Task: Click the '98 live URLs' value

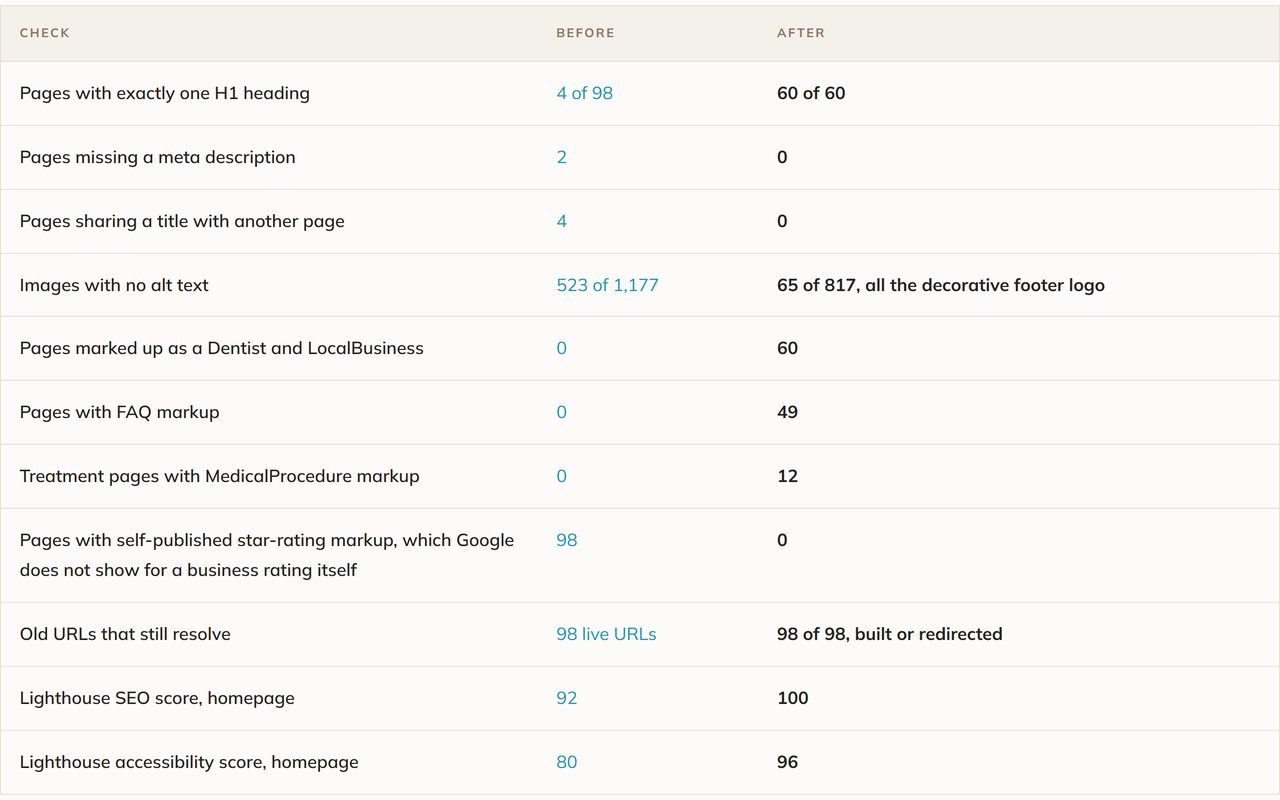Action: coord(607,634)
